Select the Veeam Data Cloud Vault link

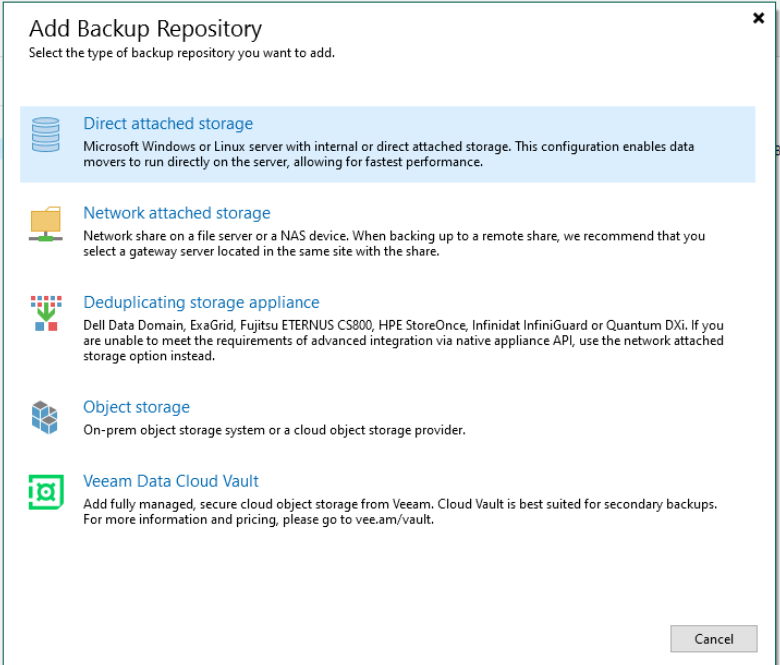[x=171, y=481]
